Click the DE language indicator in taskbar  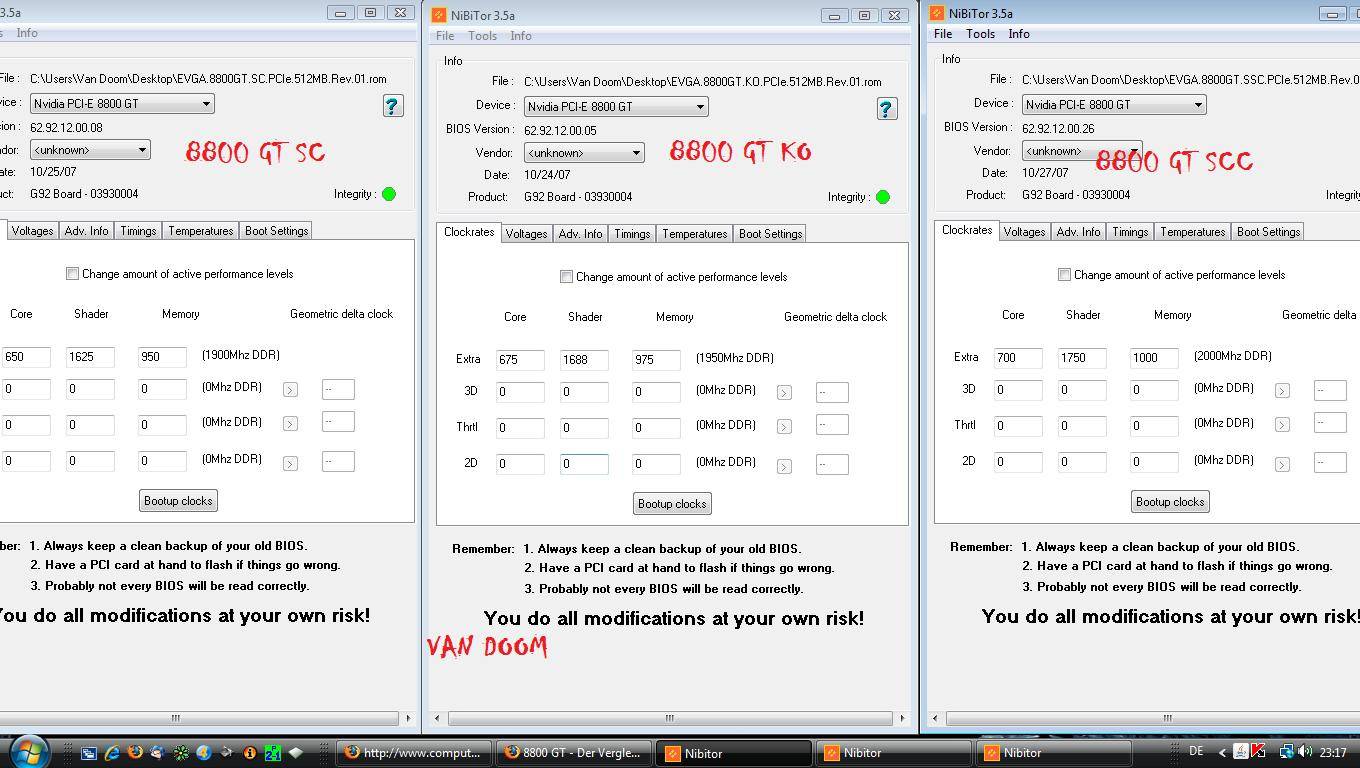click(x=1196, y=751)
